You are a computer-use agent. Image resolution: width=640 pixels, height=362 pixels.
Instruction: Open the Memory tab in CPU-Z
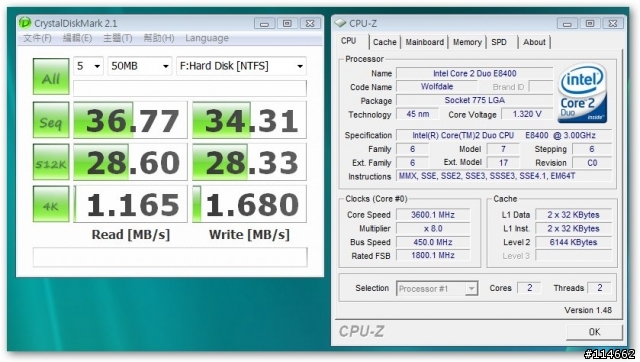[467, 42]
